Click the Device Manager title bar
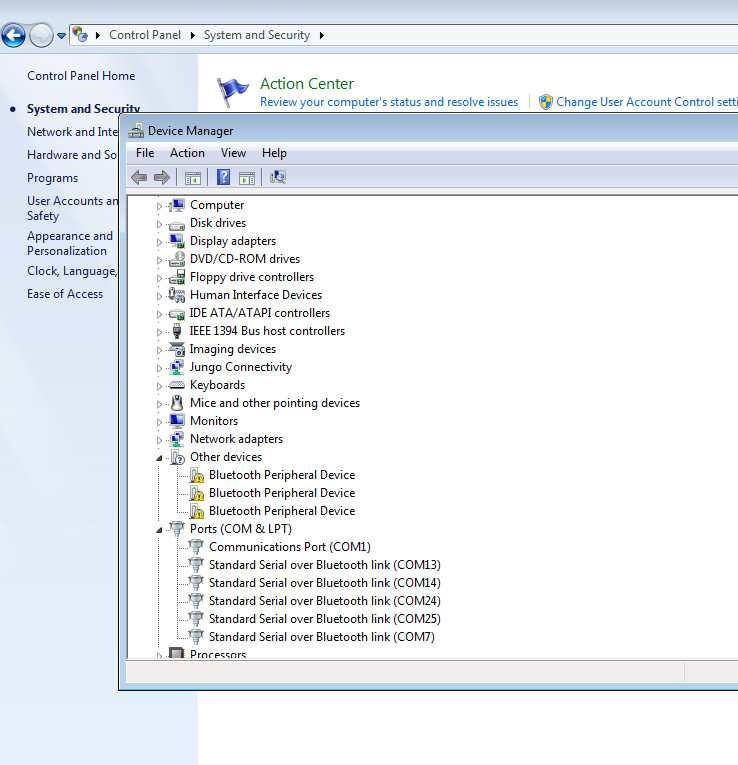 coord(429,130)
